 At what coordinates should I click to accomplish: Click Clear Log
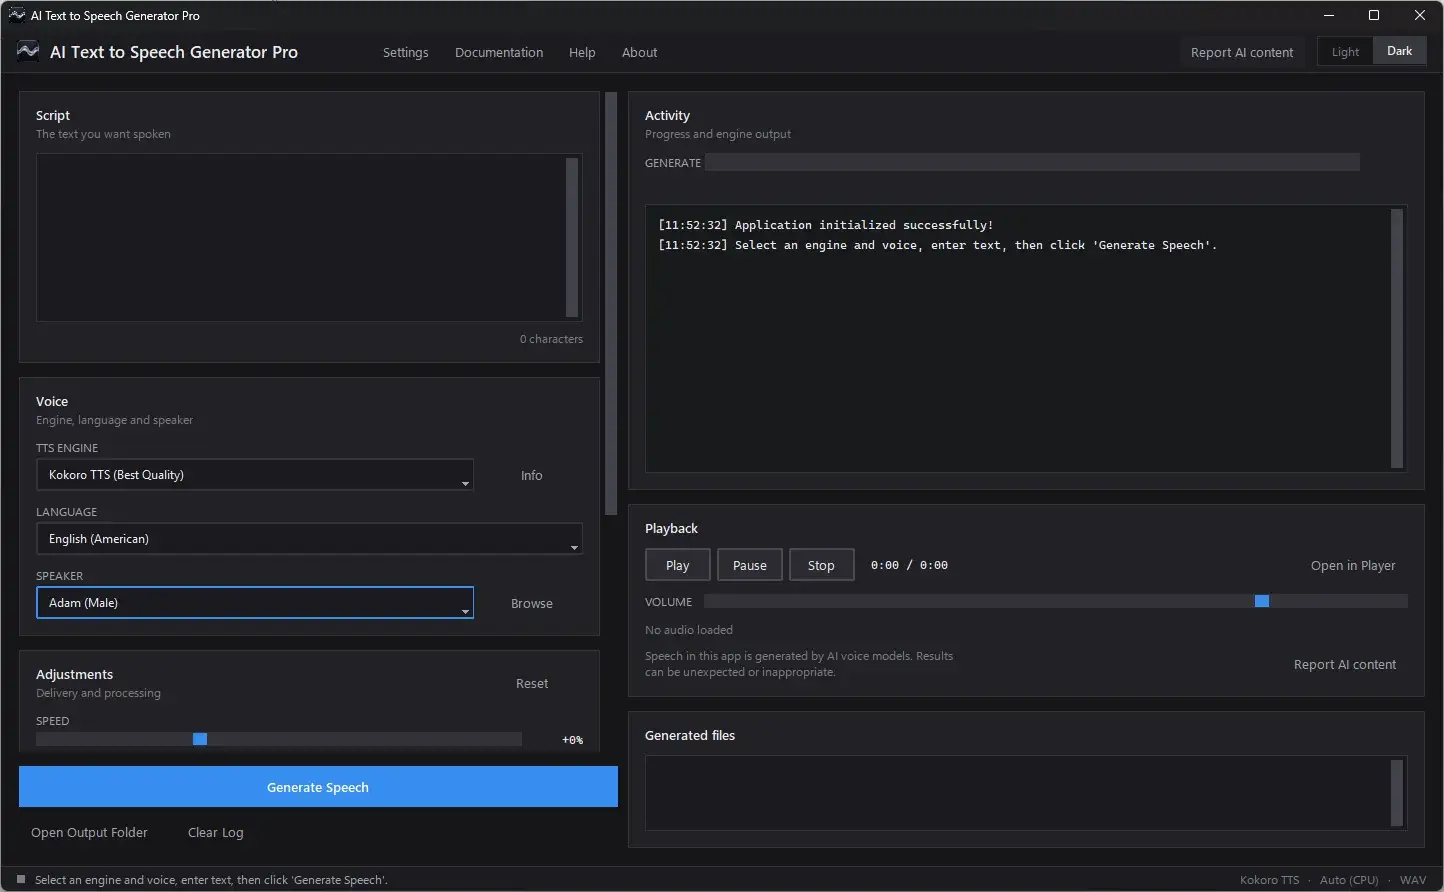216,832
